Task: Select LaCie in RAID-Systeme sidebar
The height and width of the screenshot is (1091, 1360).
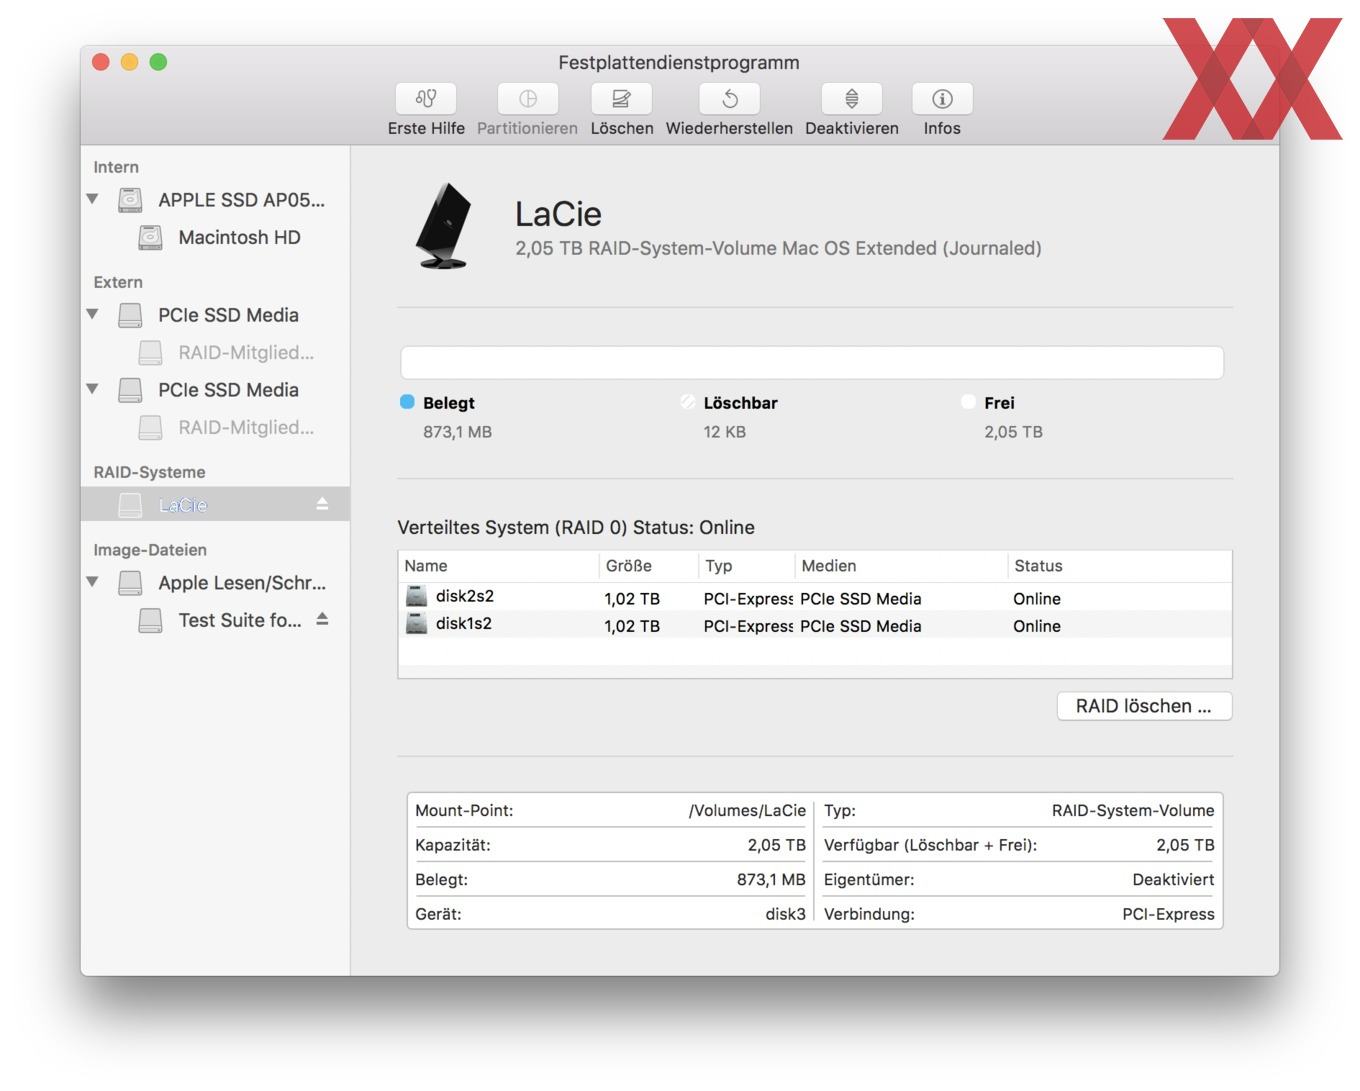Action: click(x=215, y=505)
